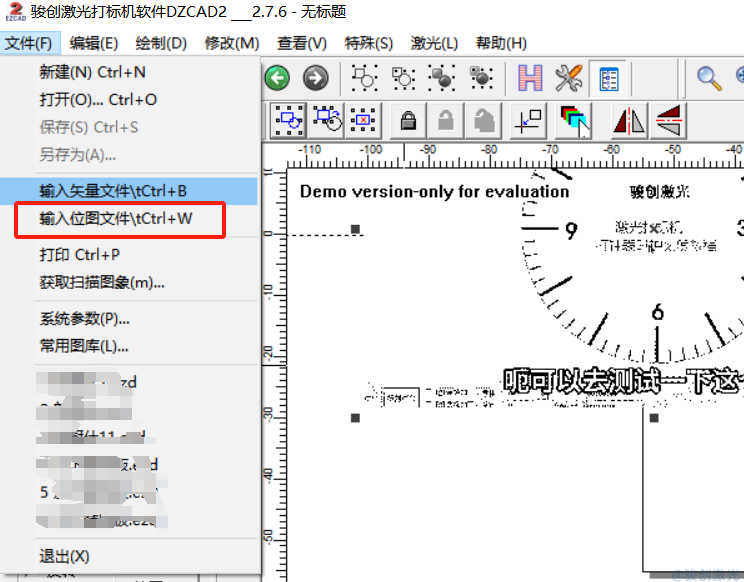This screenshot has height=582, width=744.
Task: Open the 查看(V) menu
Action: point(302,43)
